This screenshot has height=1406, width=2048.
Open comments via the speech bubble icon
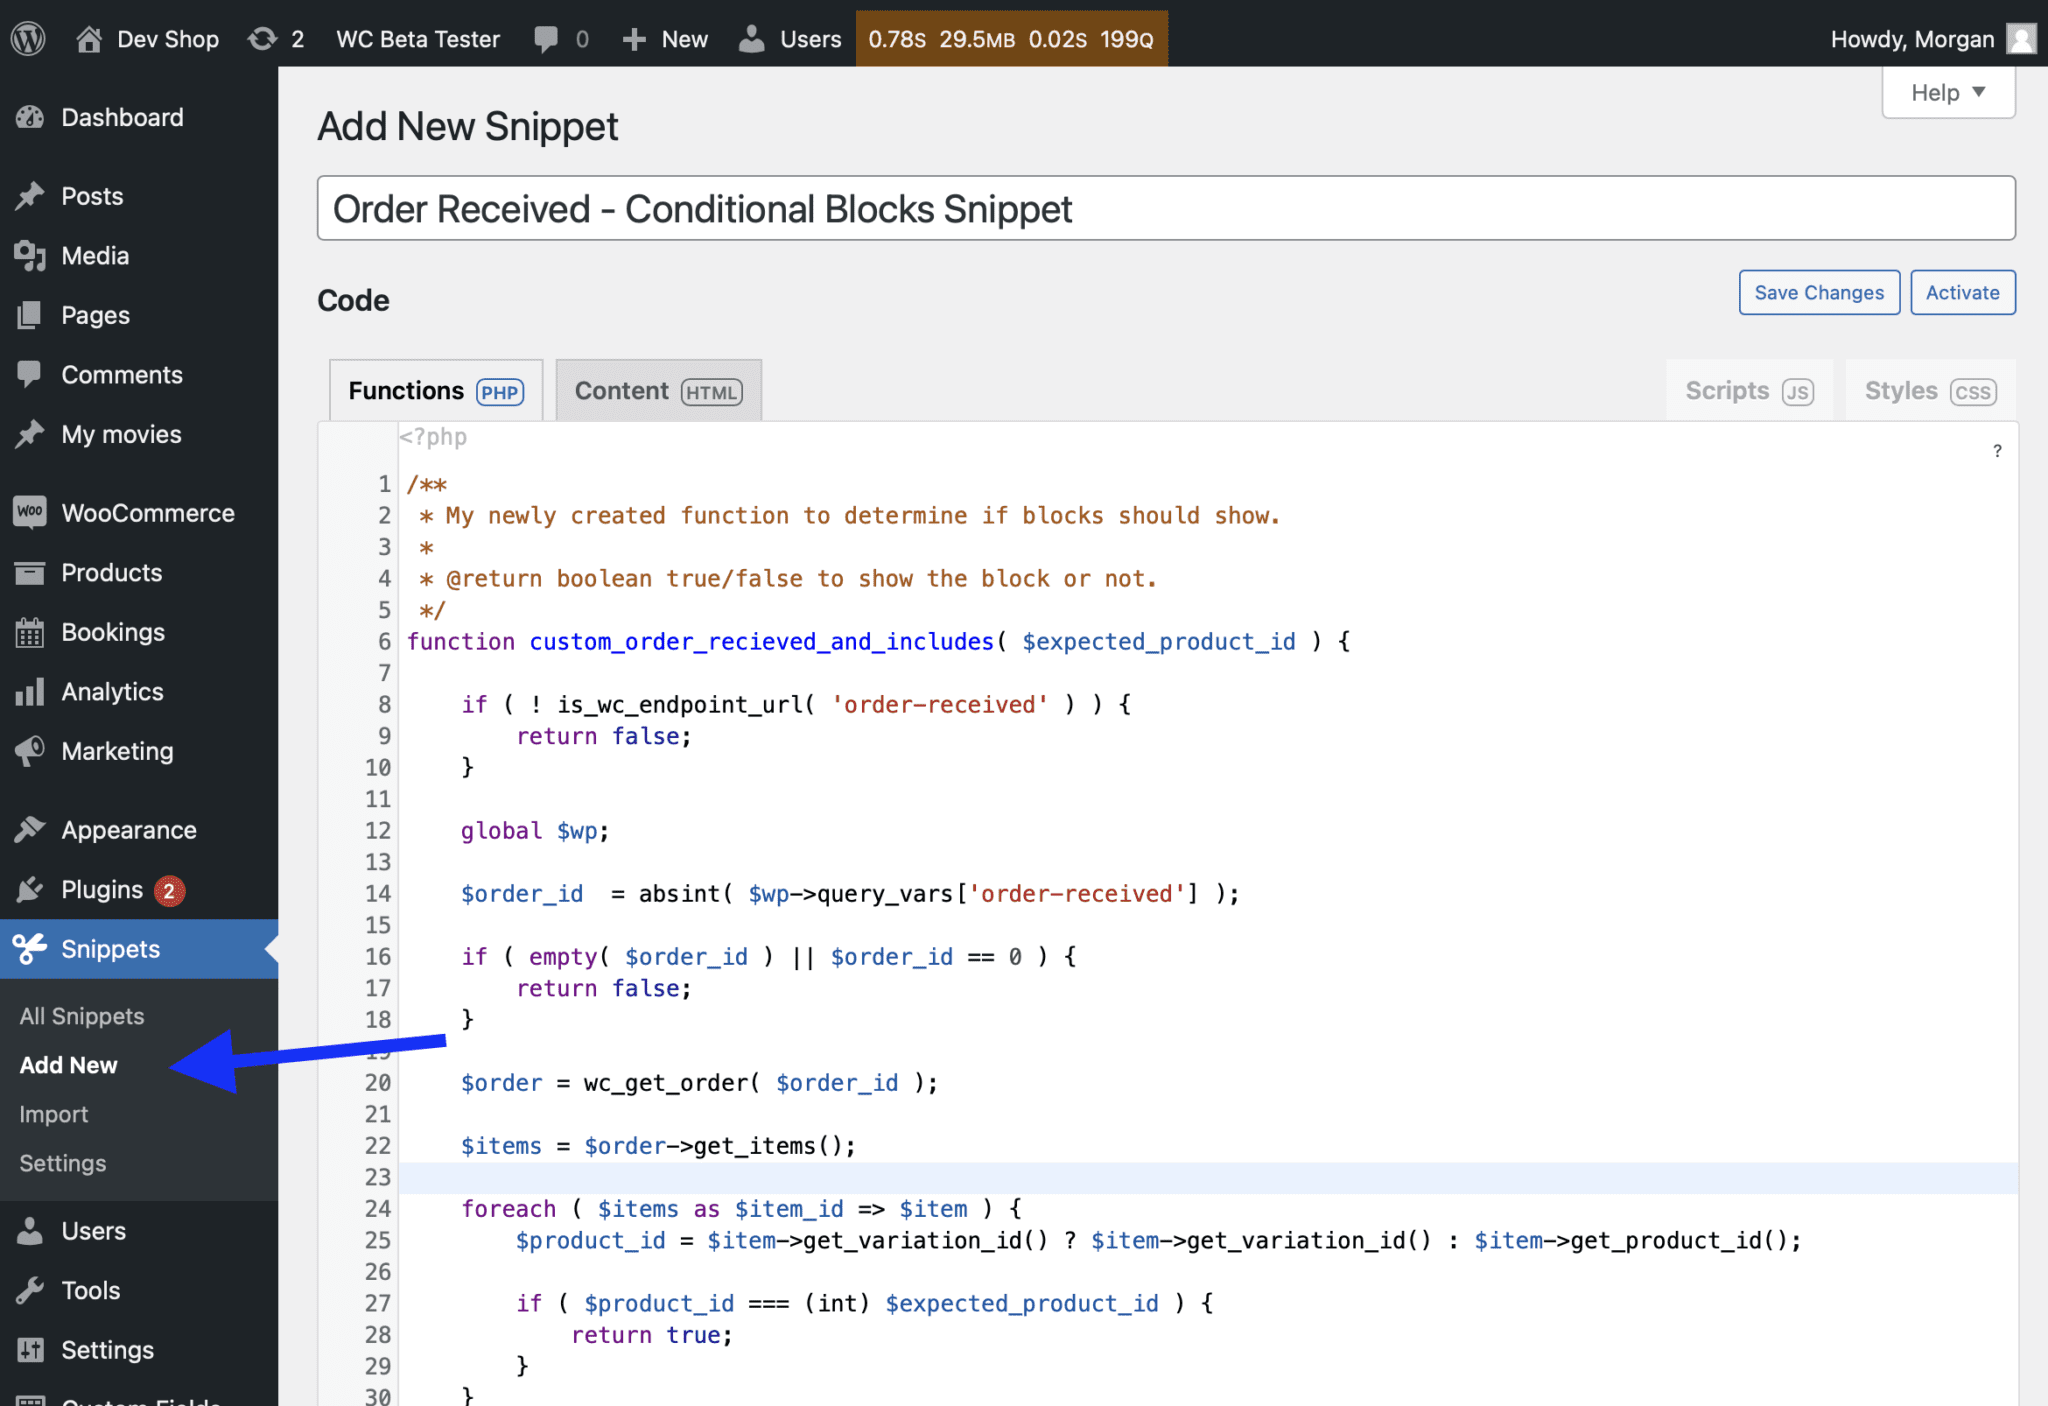548,38
